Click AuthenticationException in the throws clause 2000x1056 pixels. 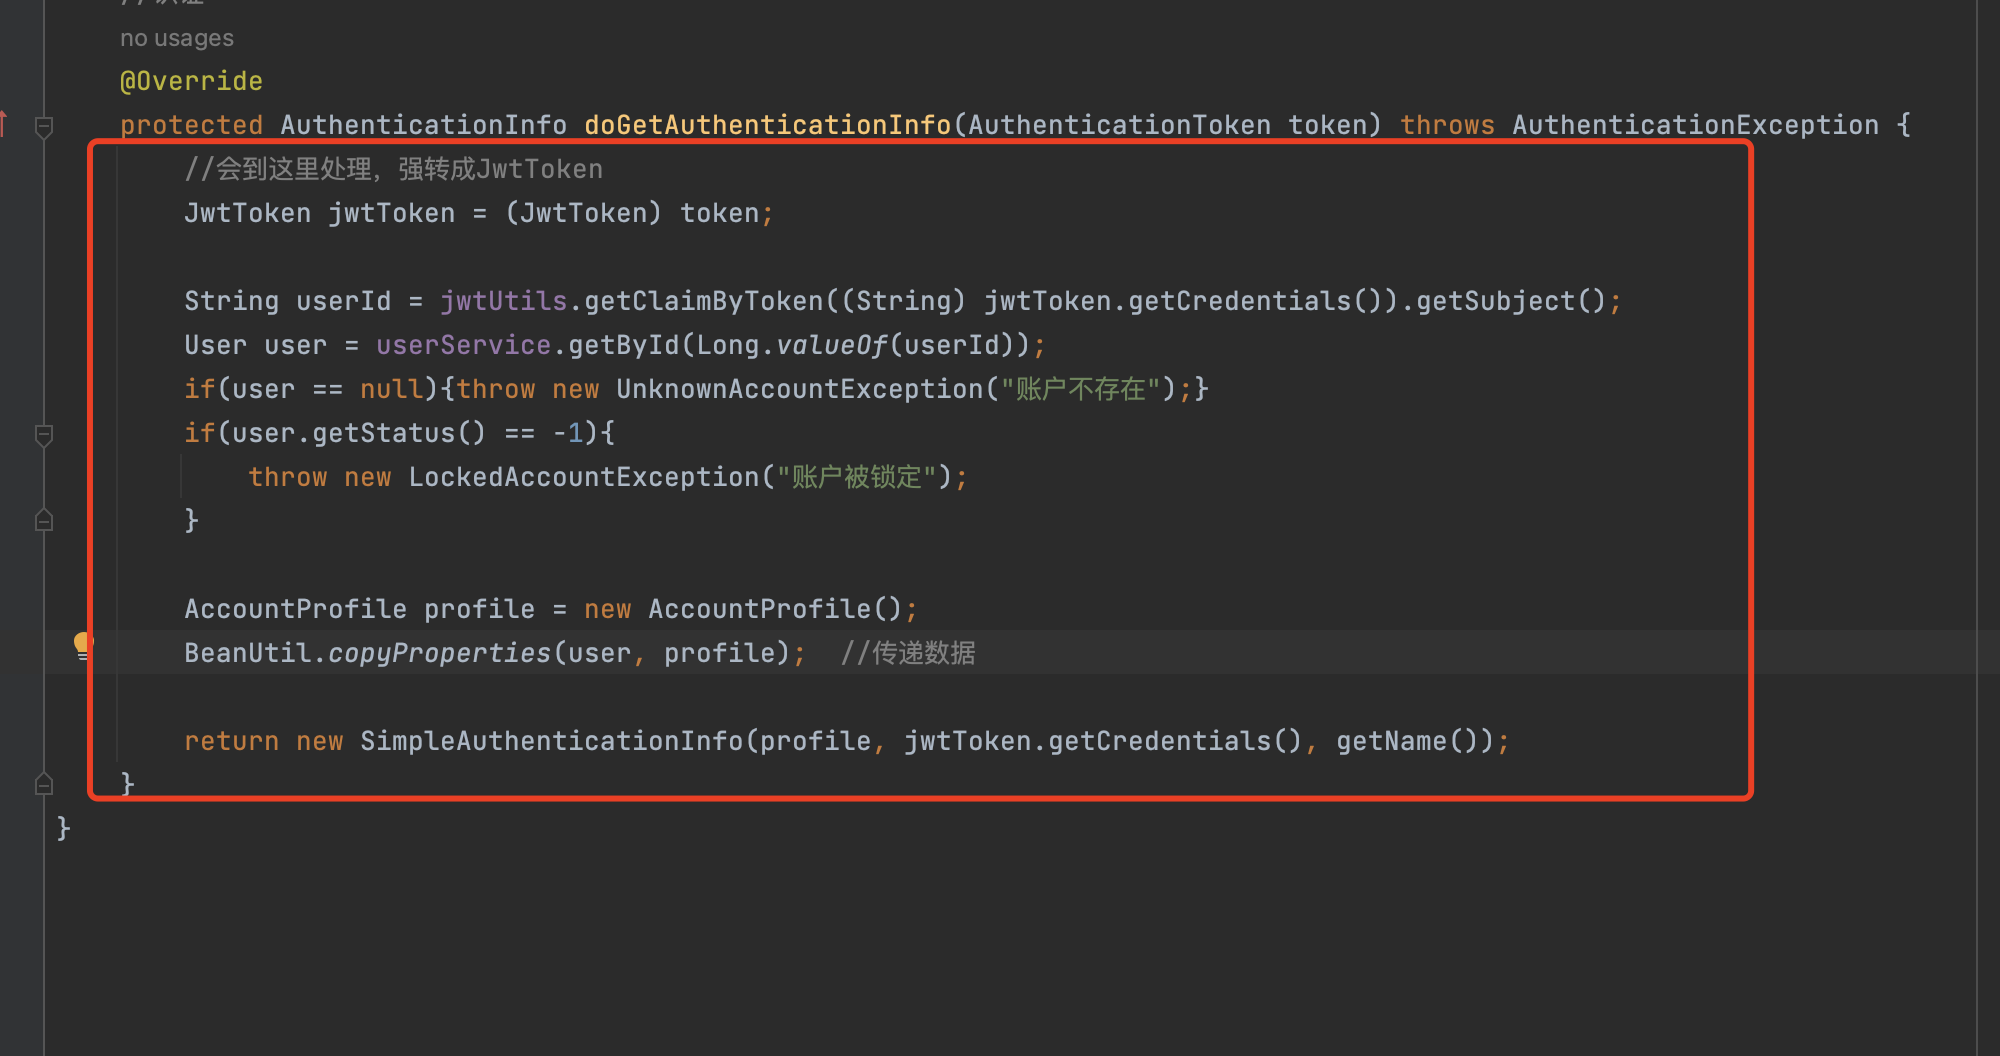[x=1695, y=125]
